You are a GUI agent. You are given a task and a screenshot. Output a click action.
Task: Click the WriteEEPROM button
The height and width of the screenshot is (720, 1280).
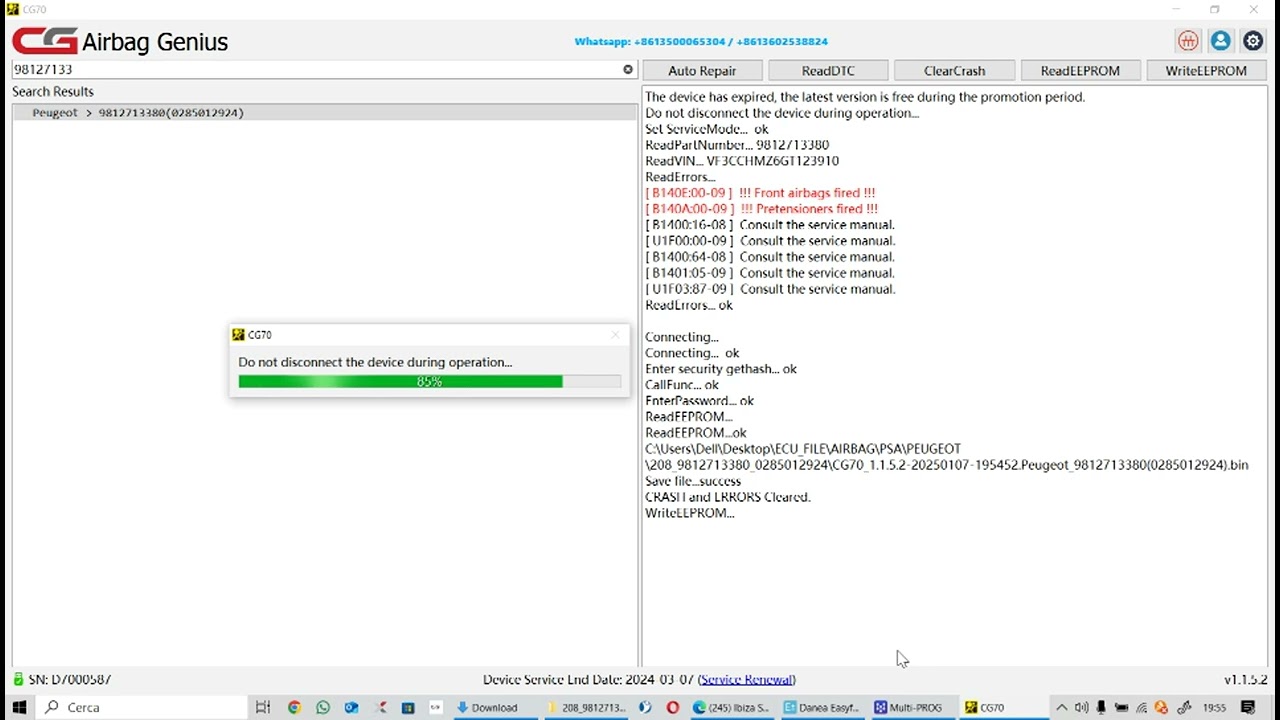click(x=1206, y=71)
